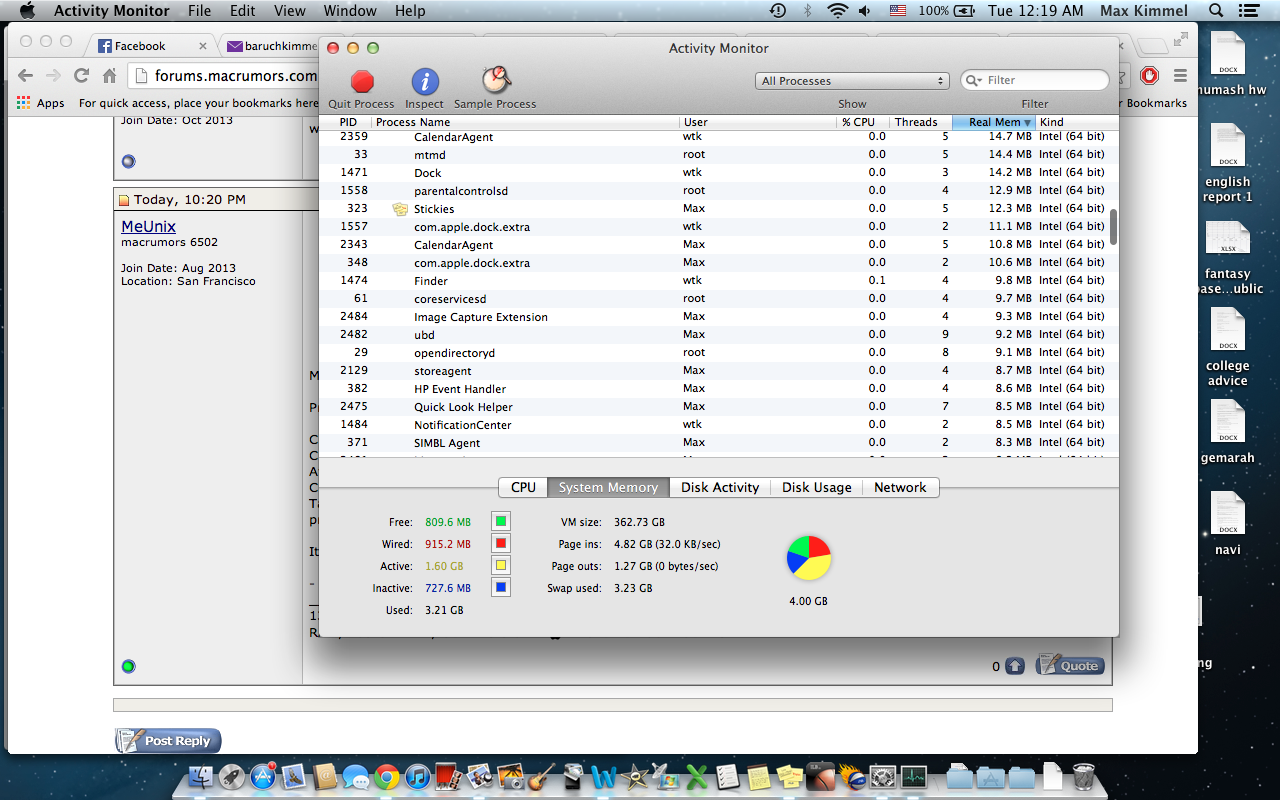Open GarageBand guitar icon in the Dock
The width and height of the screenshot is (1280, 800).
click(541, 776)
